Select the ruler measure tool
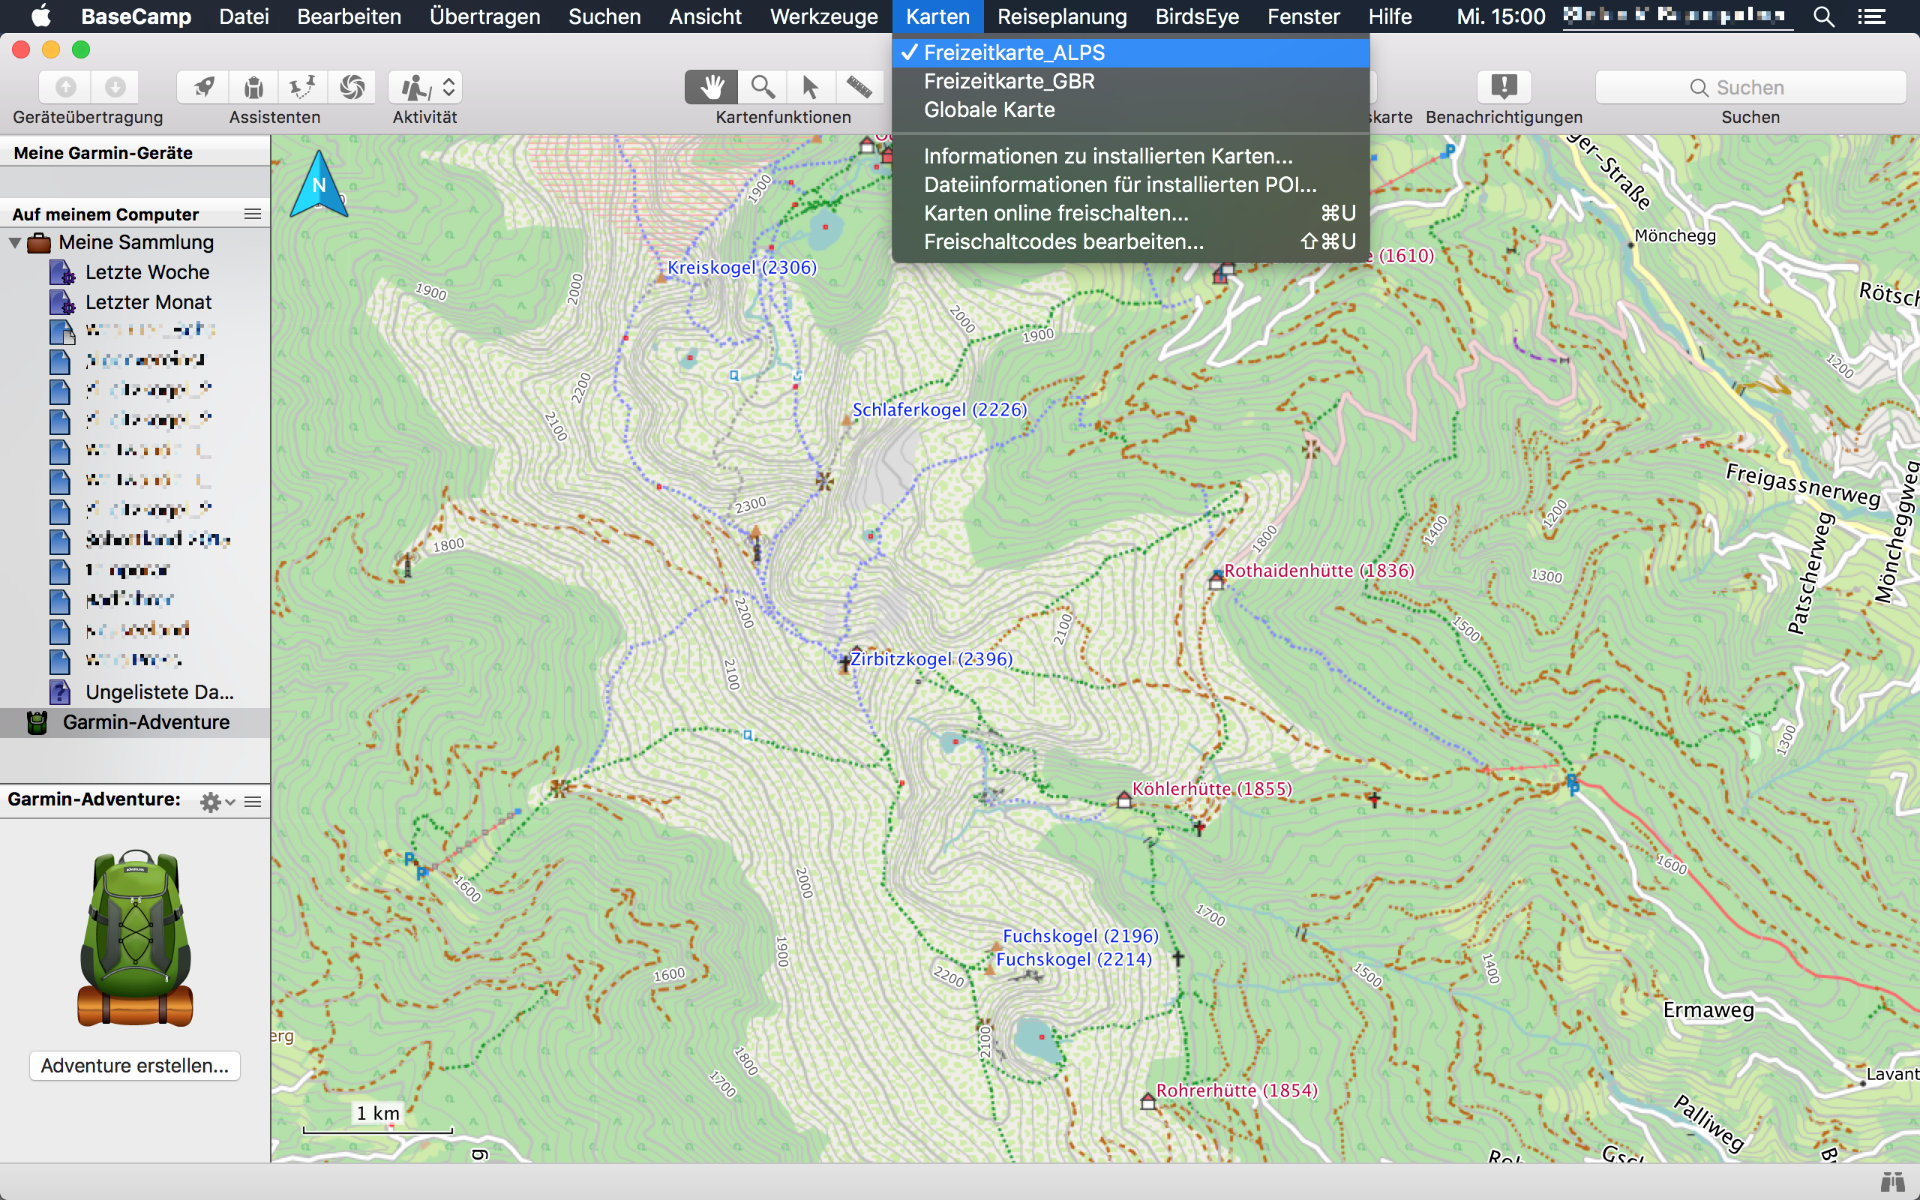 859,87
